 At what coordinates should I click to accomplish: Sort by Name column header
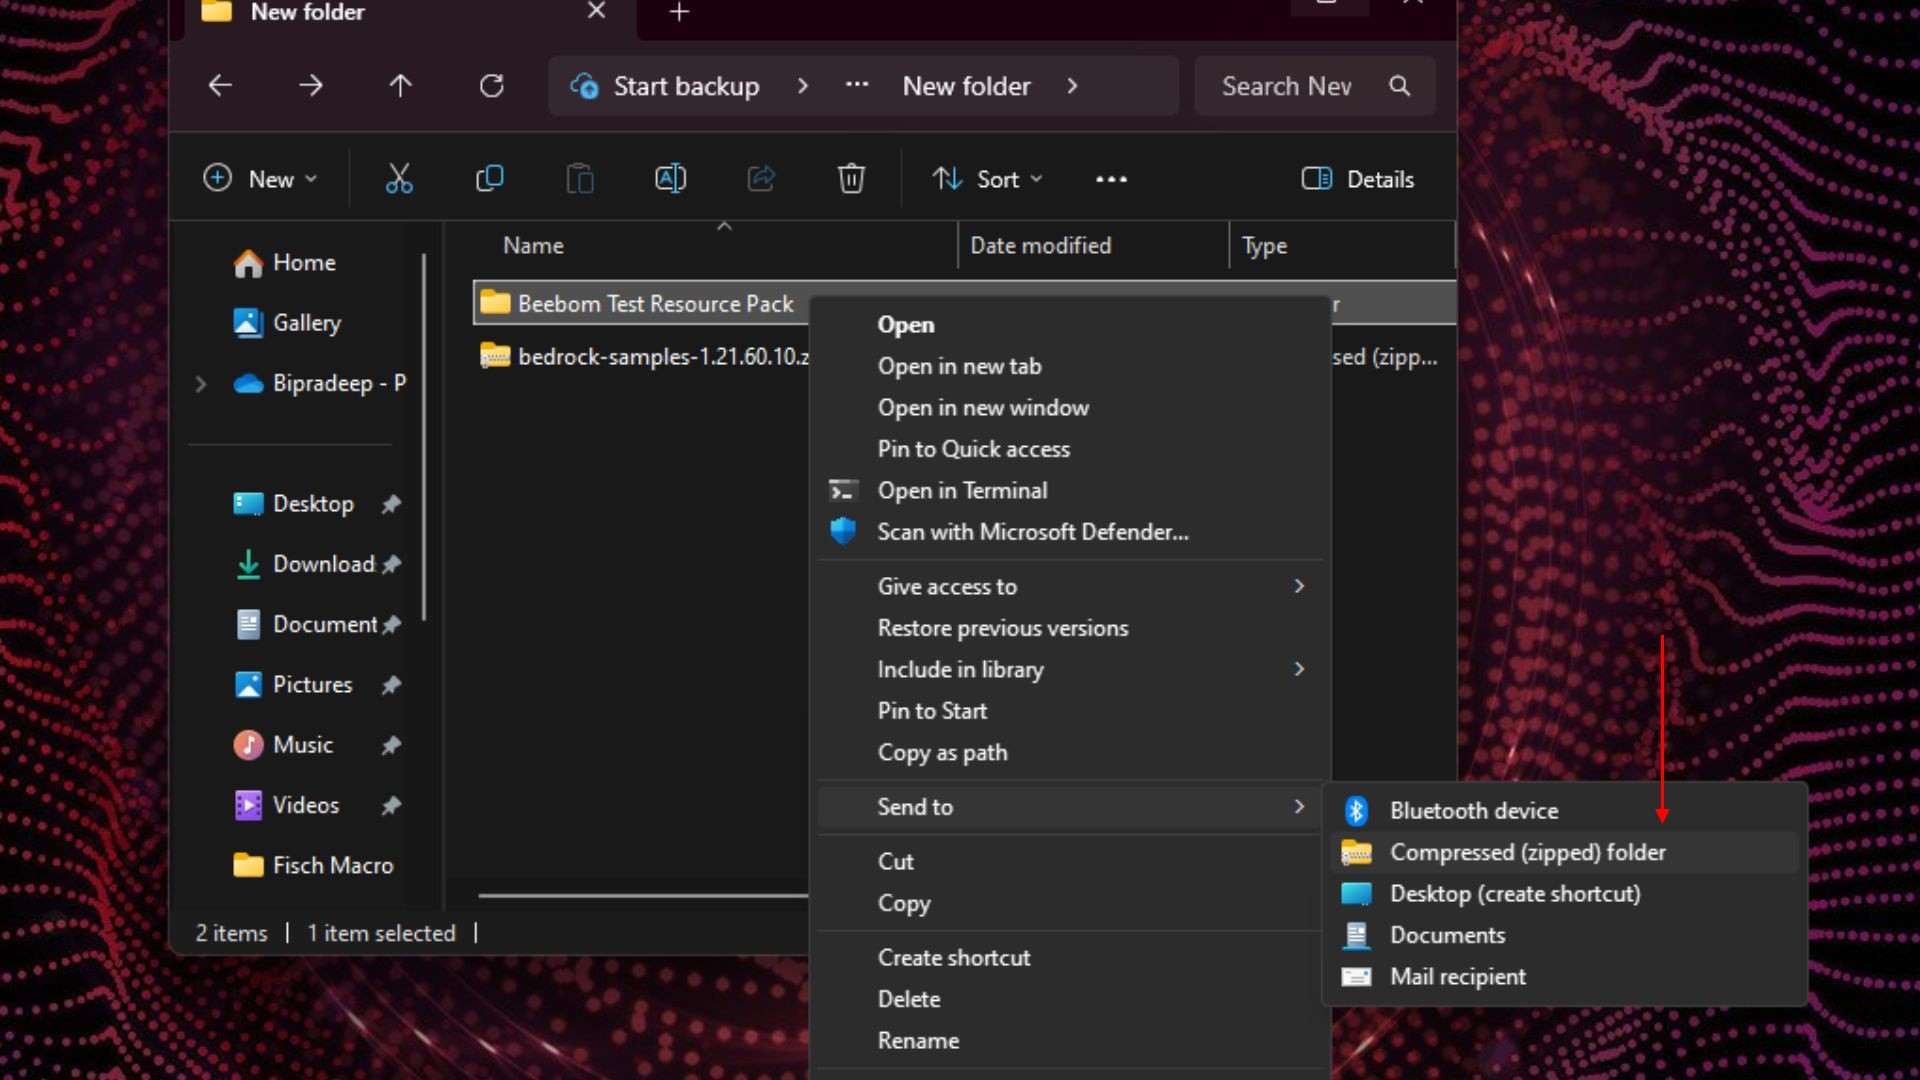tap(533, 245)
